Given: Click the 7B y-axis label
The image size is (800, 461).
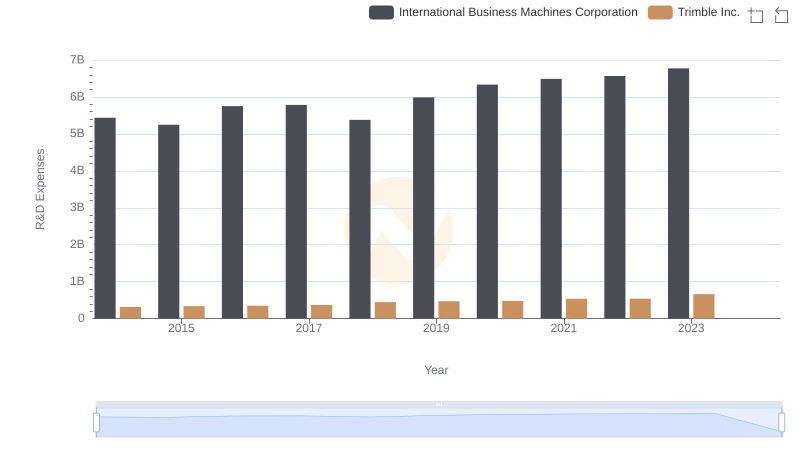Looking at the screenshot, I should (77, 60).
